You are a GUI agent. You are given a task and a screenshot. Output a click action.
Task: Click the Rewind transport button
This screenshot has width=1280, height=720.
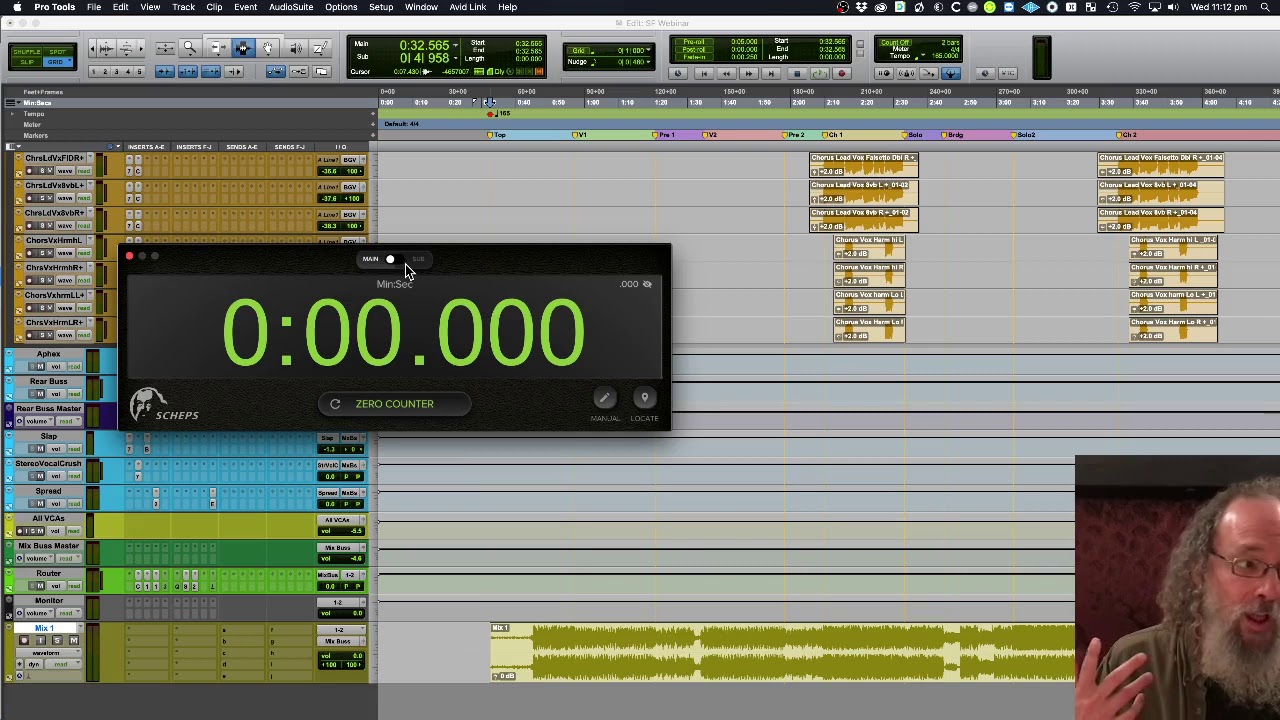(x=726, y=73)
